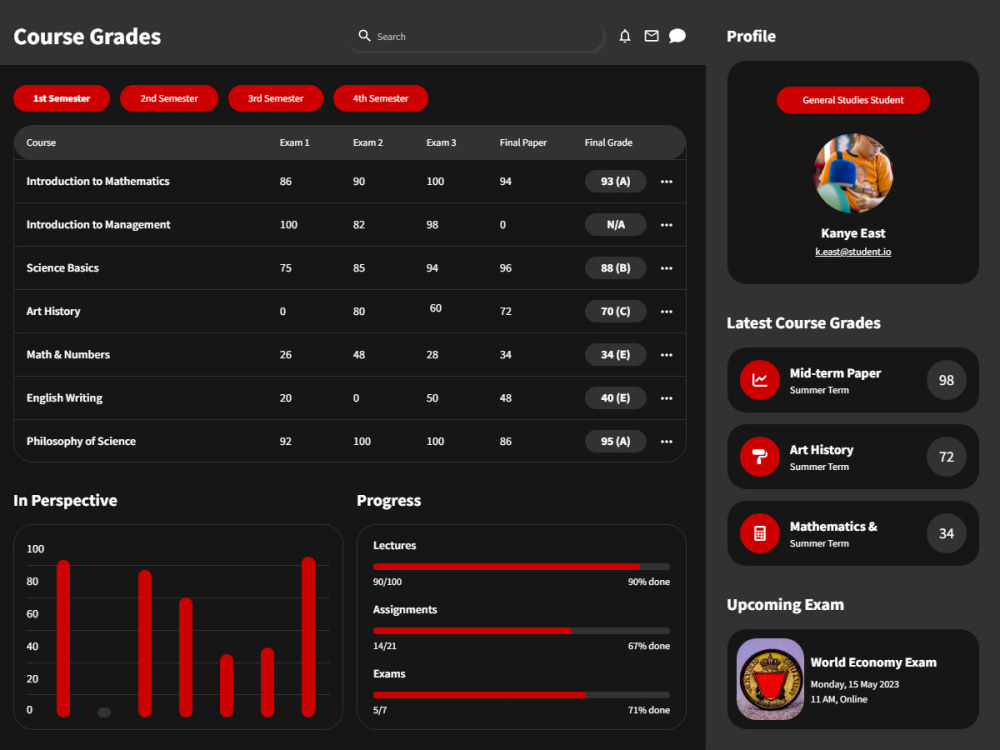Screen dimensions: 1000x750
Task: Select the Math & Numbers course name
Action: pos(68,355)
